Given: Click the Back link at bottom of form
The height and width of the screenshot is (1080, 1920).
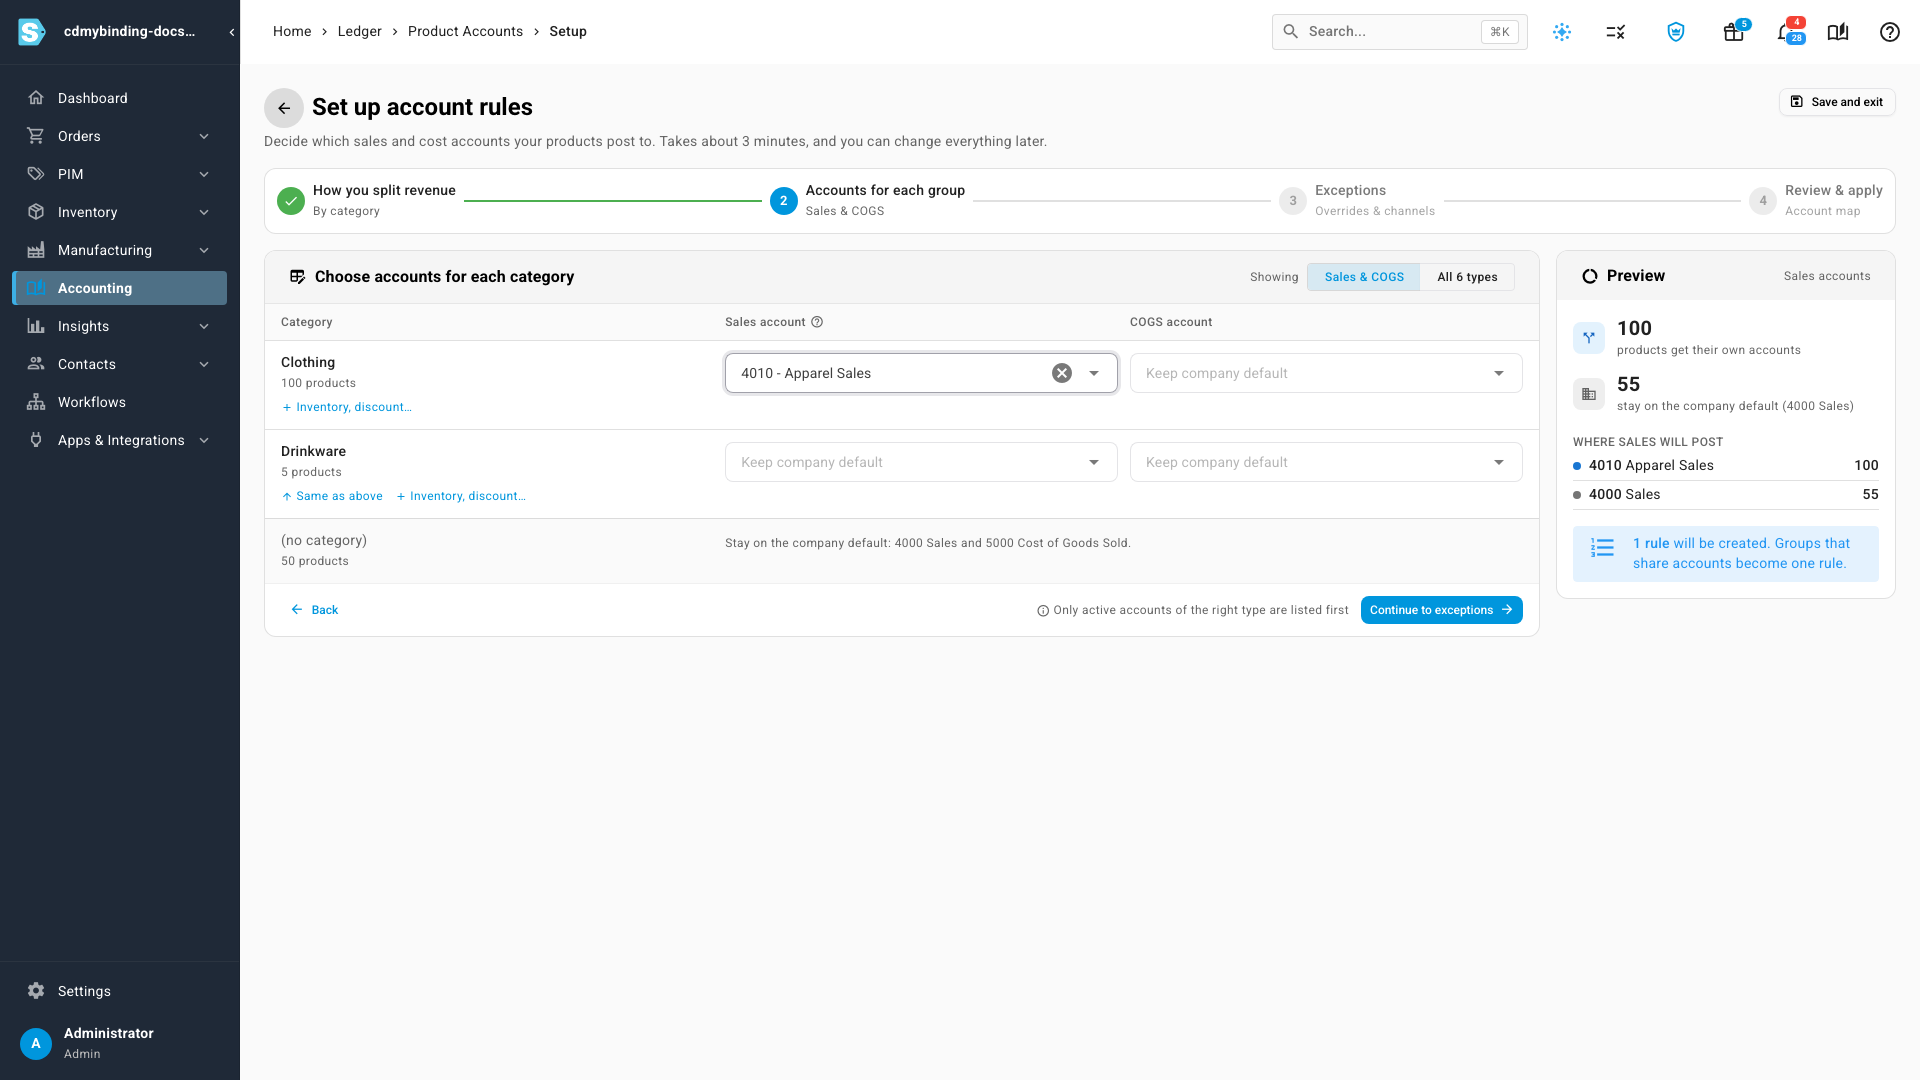Looking at the screenshot, I should point(314,610).
